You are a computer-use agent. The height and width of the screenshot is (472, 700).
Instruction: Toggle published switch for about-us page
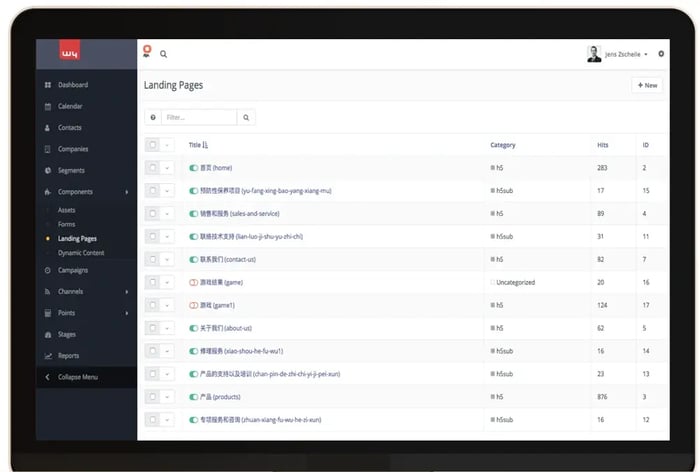coord(193,328)
